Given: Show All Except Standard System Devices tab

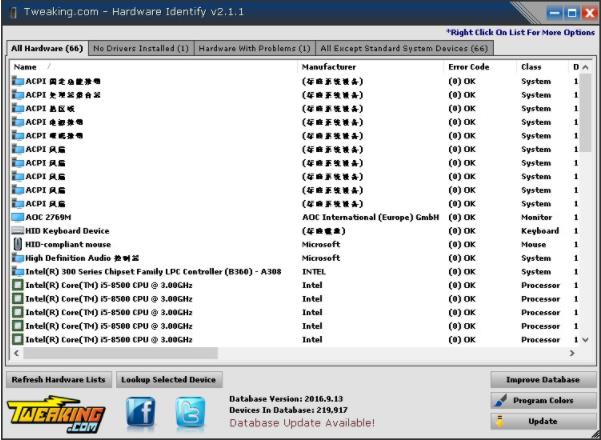Looking at the screenshot, I should (x=404, y=47).
